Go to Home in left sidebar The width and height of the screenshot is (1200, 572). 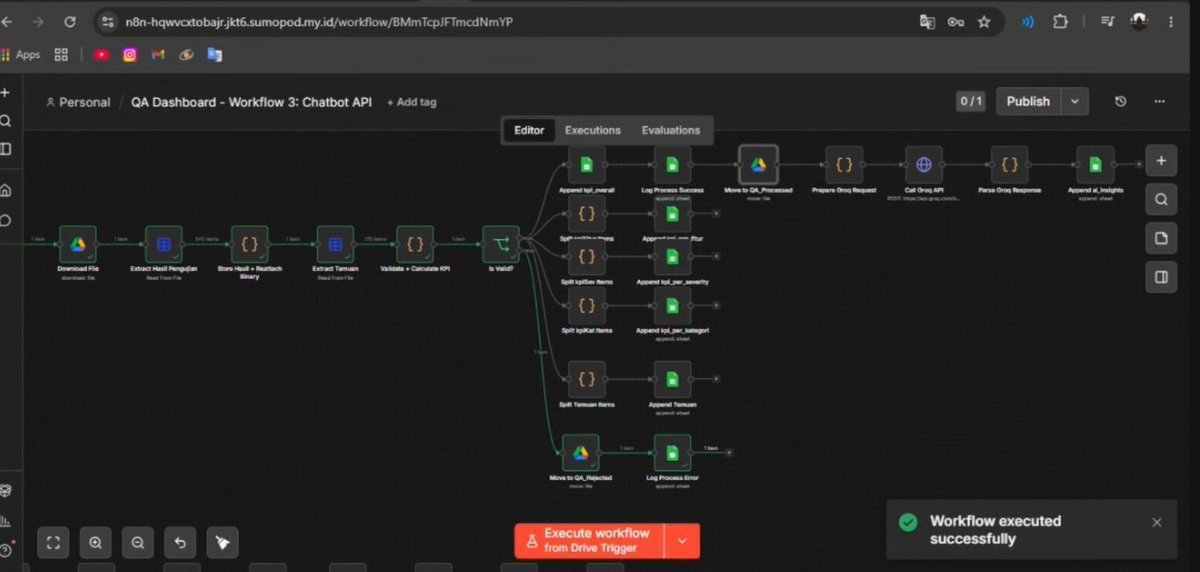point(5,190)
